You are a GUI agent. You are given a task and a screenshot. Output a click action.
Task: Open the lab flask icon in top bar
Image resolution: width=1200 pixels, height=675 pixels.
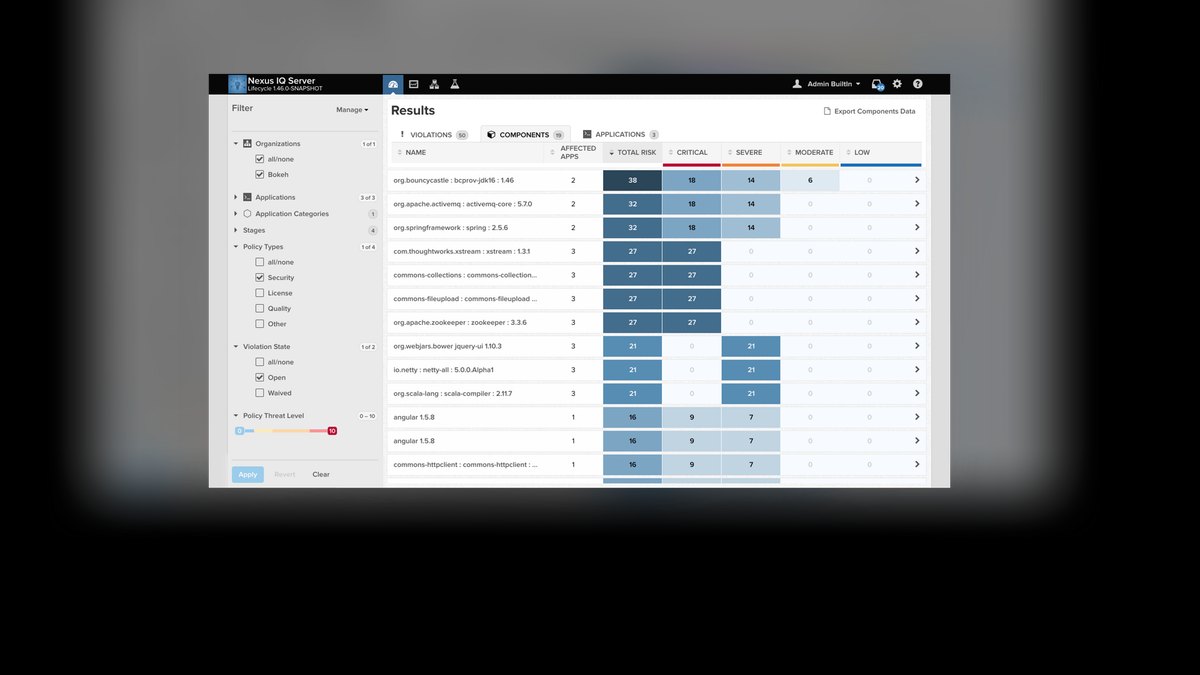(454, 85)
